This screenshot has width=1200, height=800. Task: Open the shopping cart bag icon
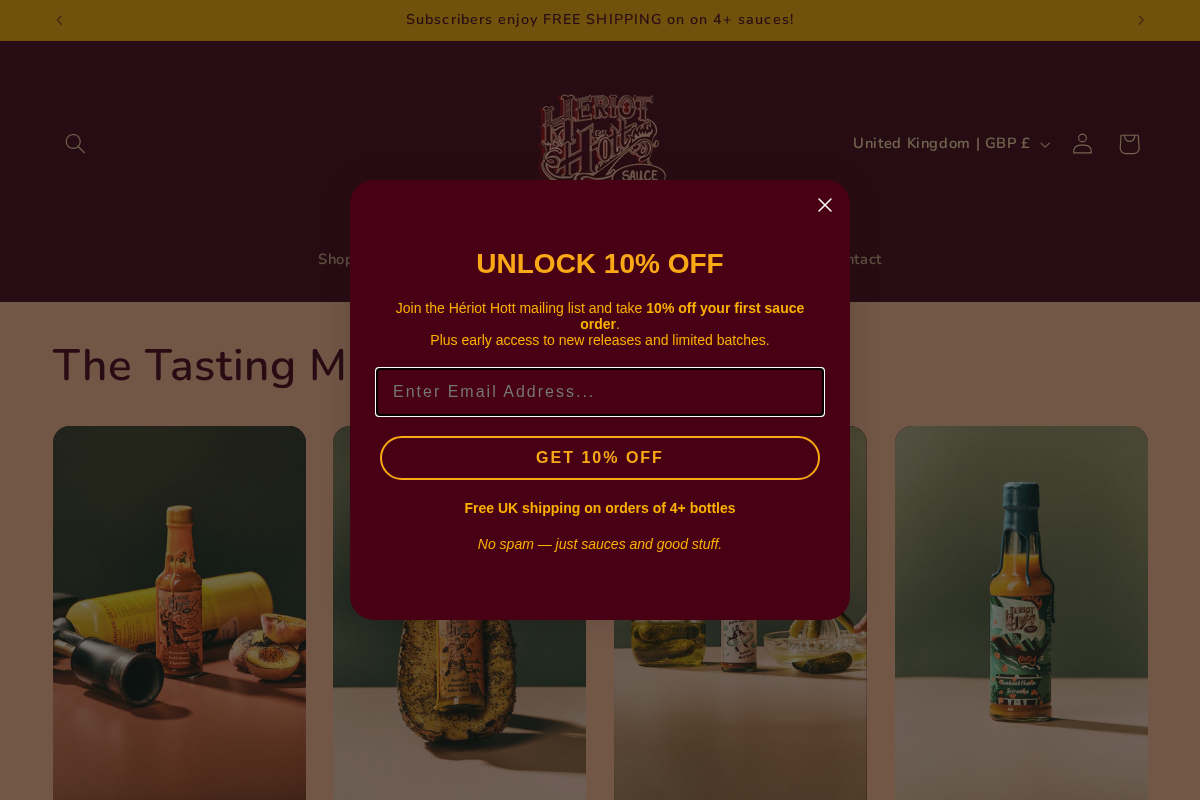pyautogui.click(x=1129, y=144)
